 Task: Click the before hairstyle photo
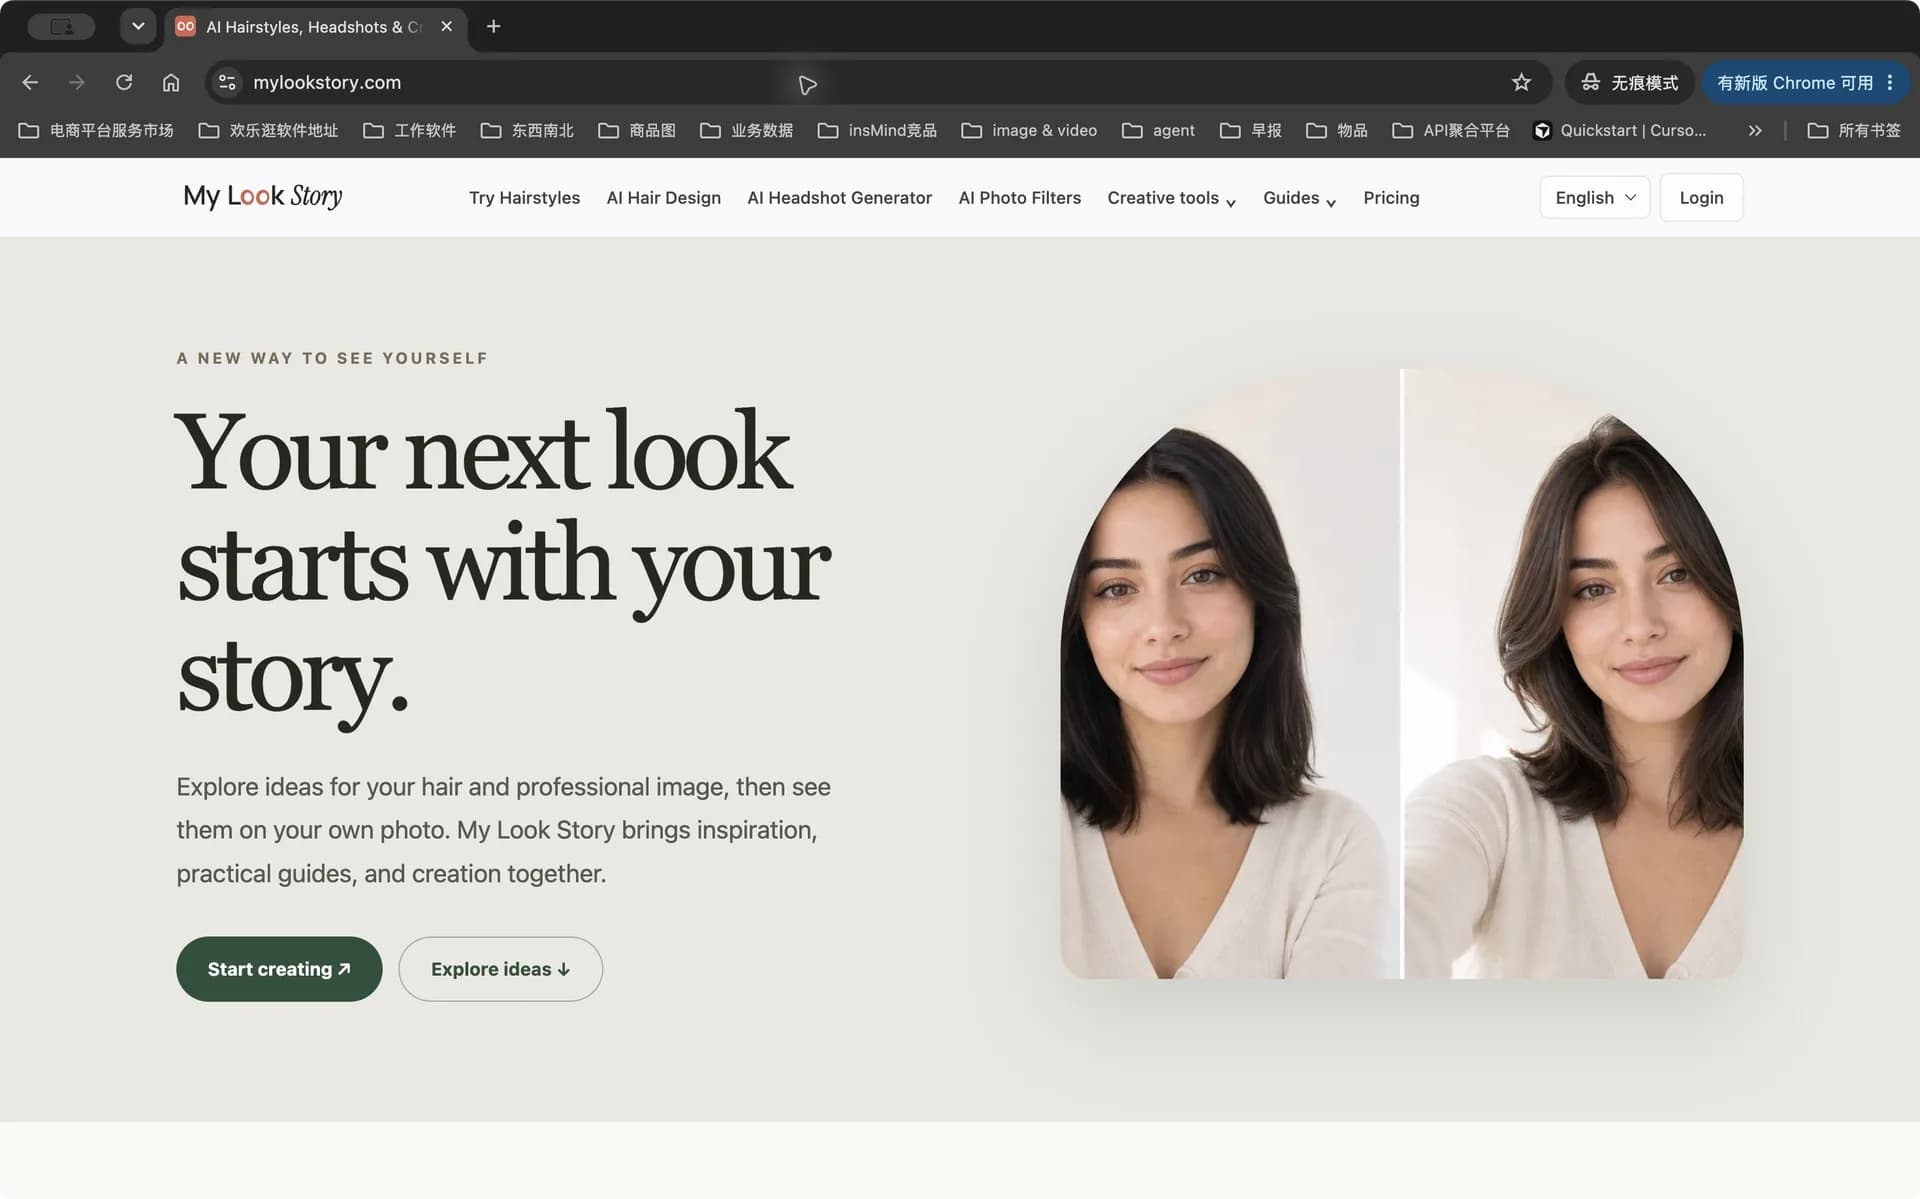coord(1229,673)
